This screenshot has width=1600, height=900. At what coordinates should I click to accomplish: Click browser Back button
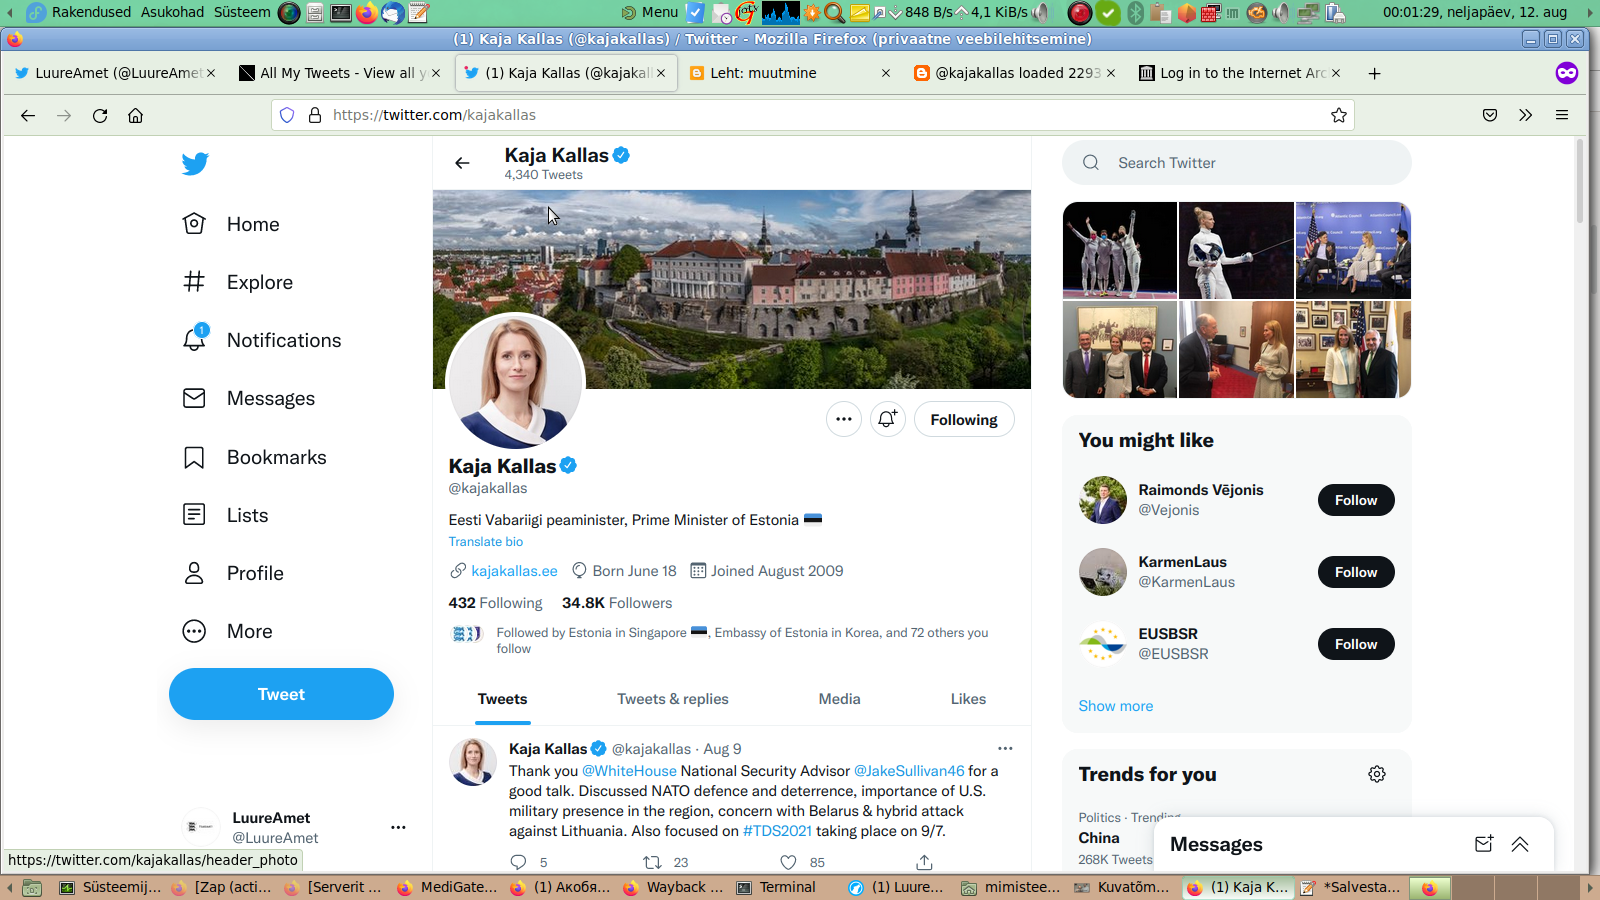coord(28,115)
